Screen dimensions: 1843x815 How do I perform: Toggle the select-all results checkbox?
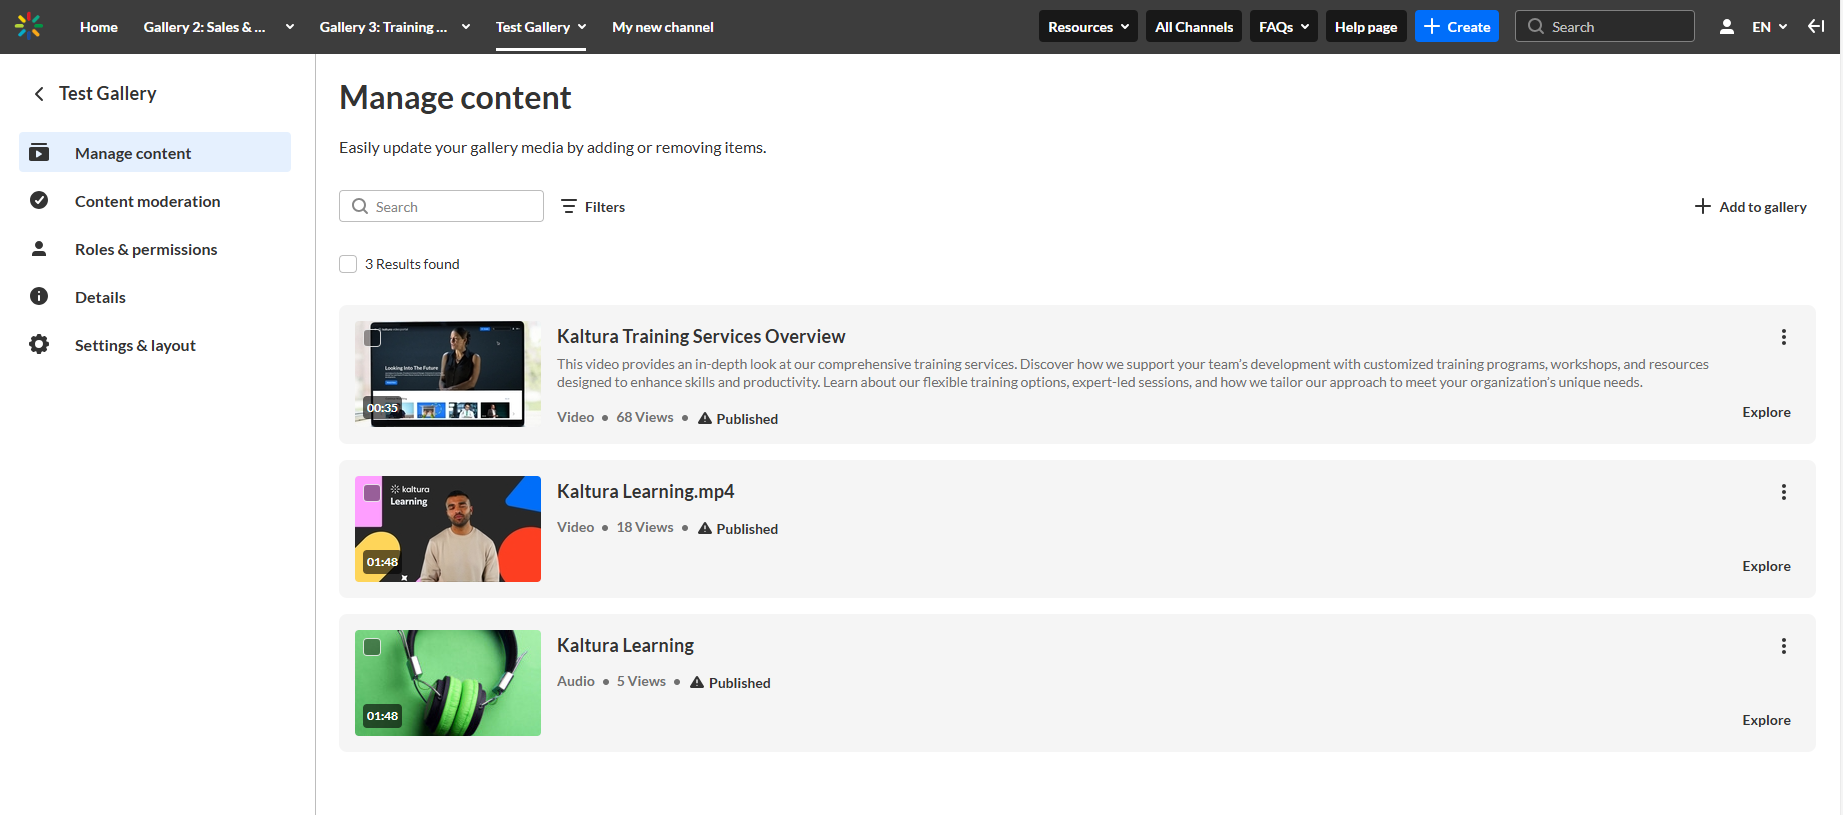point(348,264)
